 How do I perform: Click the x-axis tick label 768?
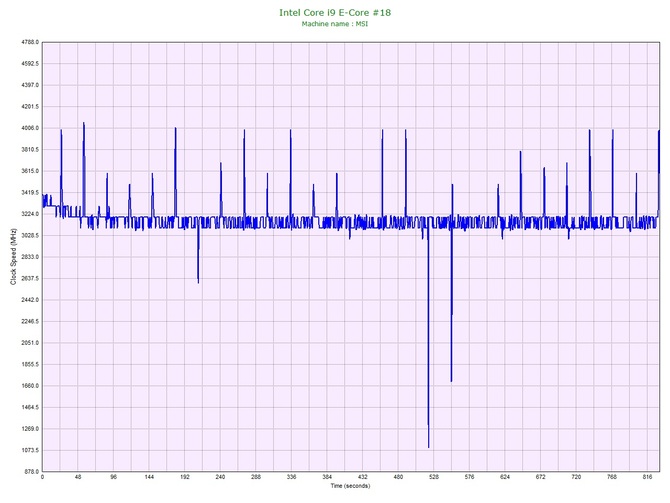tap(612, 477)
